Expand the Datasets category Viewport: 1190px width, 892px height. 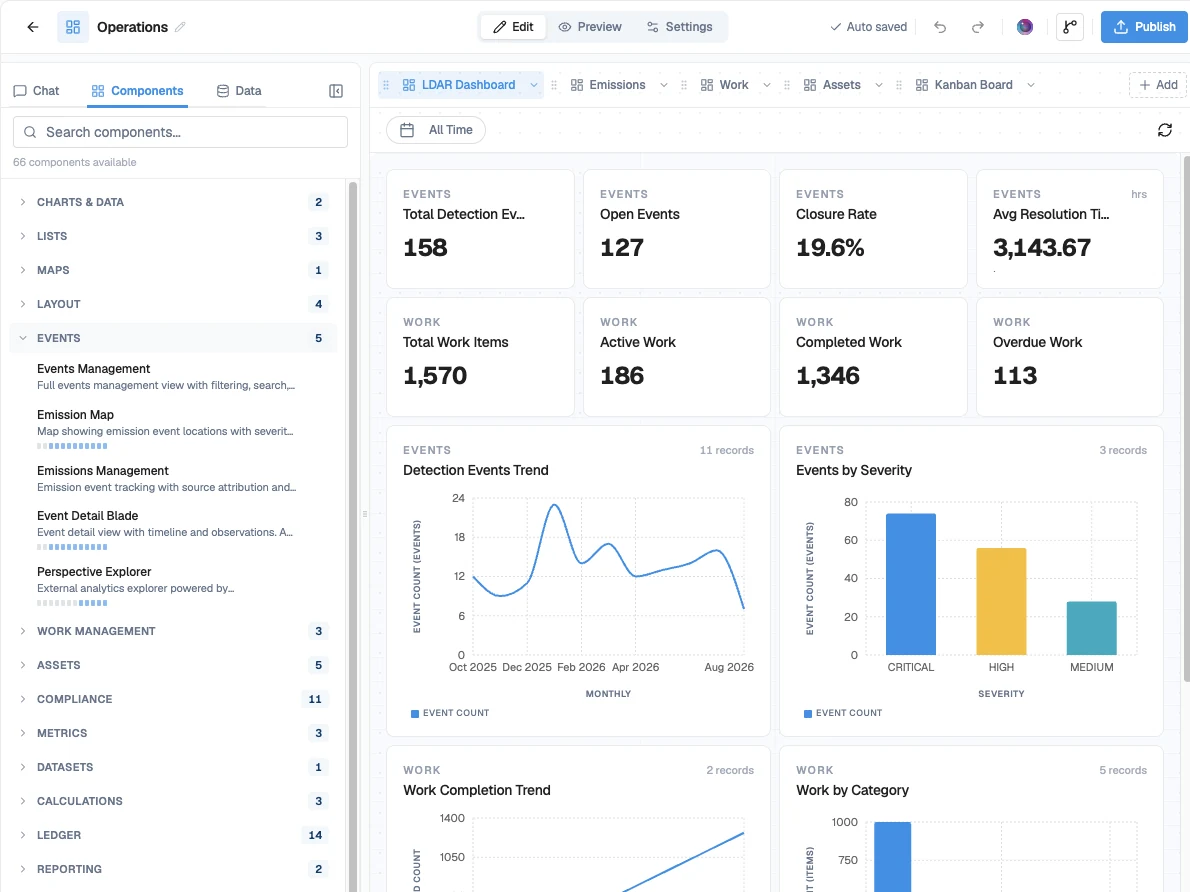[x=173, y=767]
